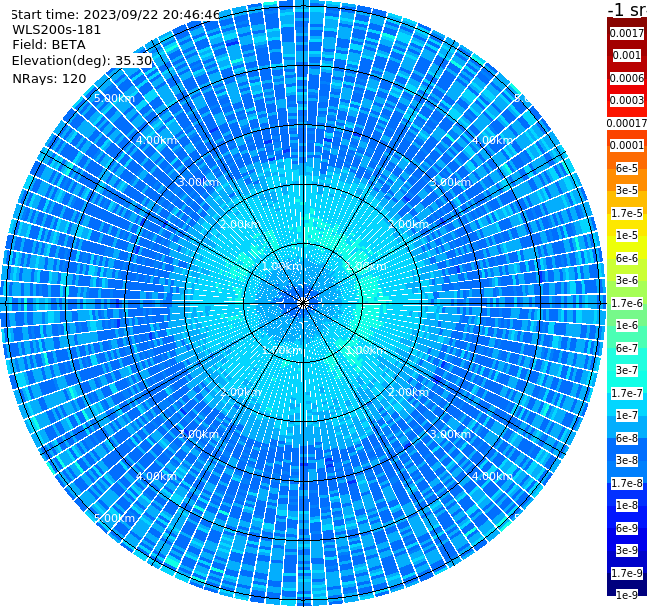The width and height of the screenshot is (647, 607).
Task: Click the Start time 2023/09/22 20:46:46 text
Action: [116, 15]
